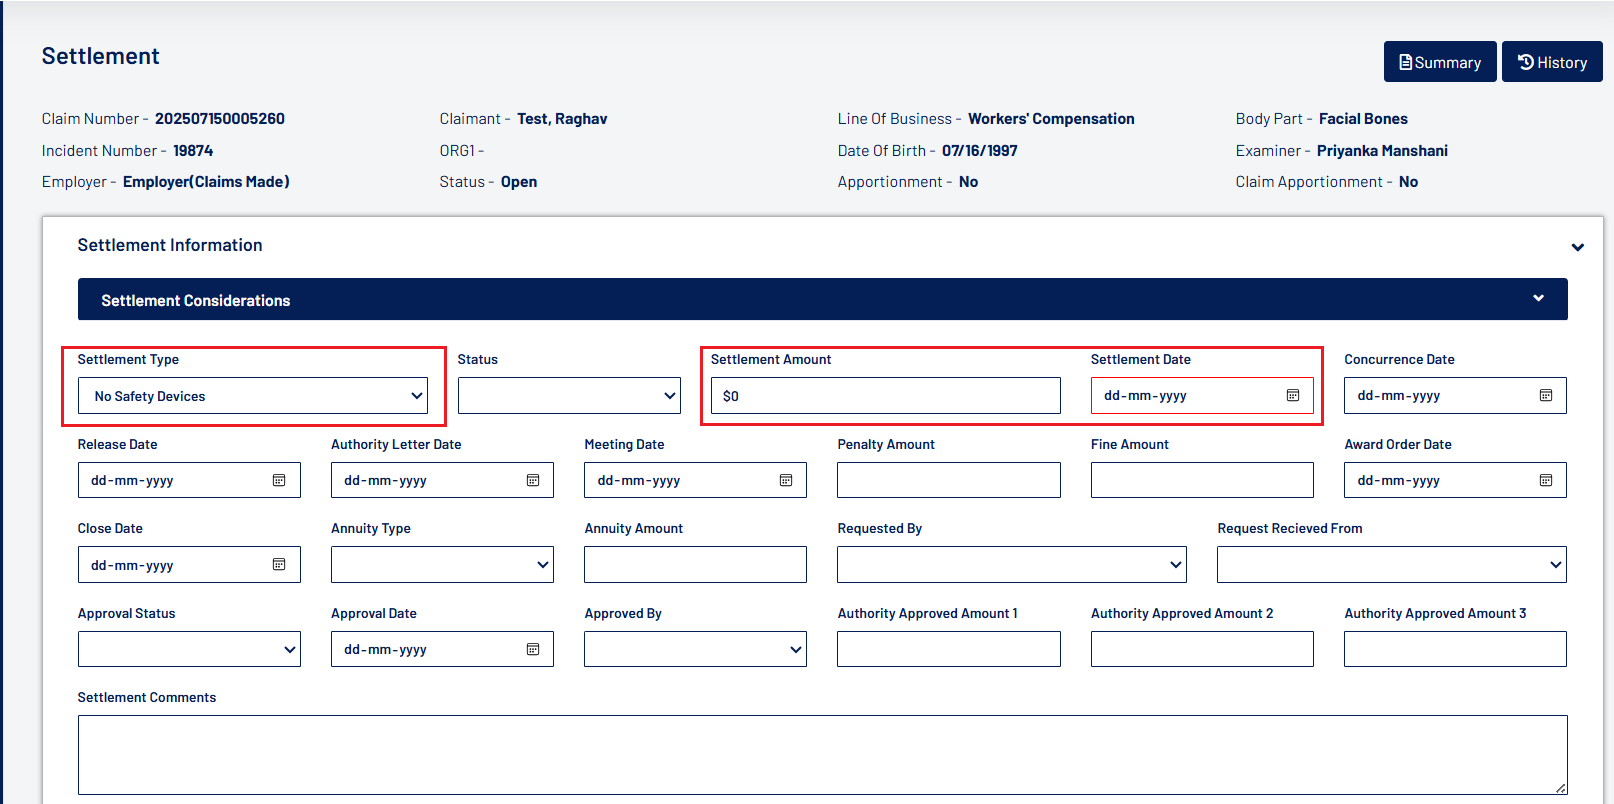The width and height of the screenshot is (1614, 804).
Task: Open Close Date calendar picker icon
Action: [279, 565]
